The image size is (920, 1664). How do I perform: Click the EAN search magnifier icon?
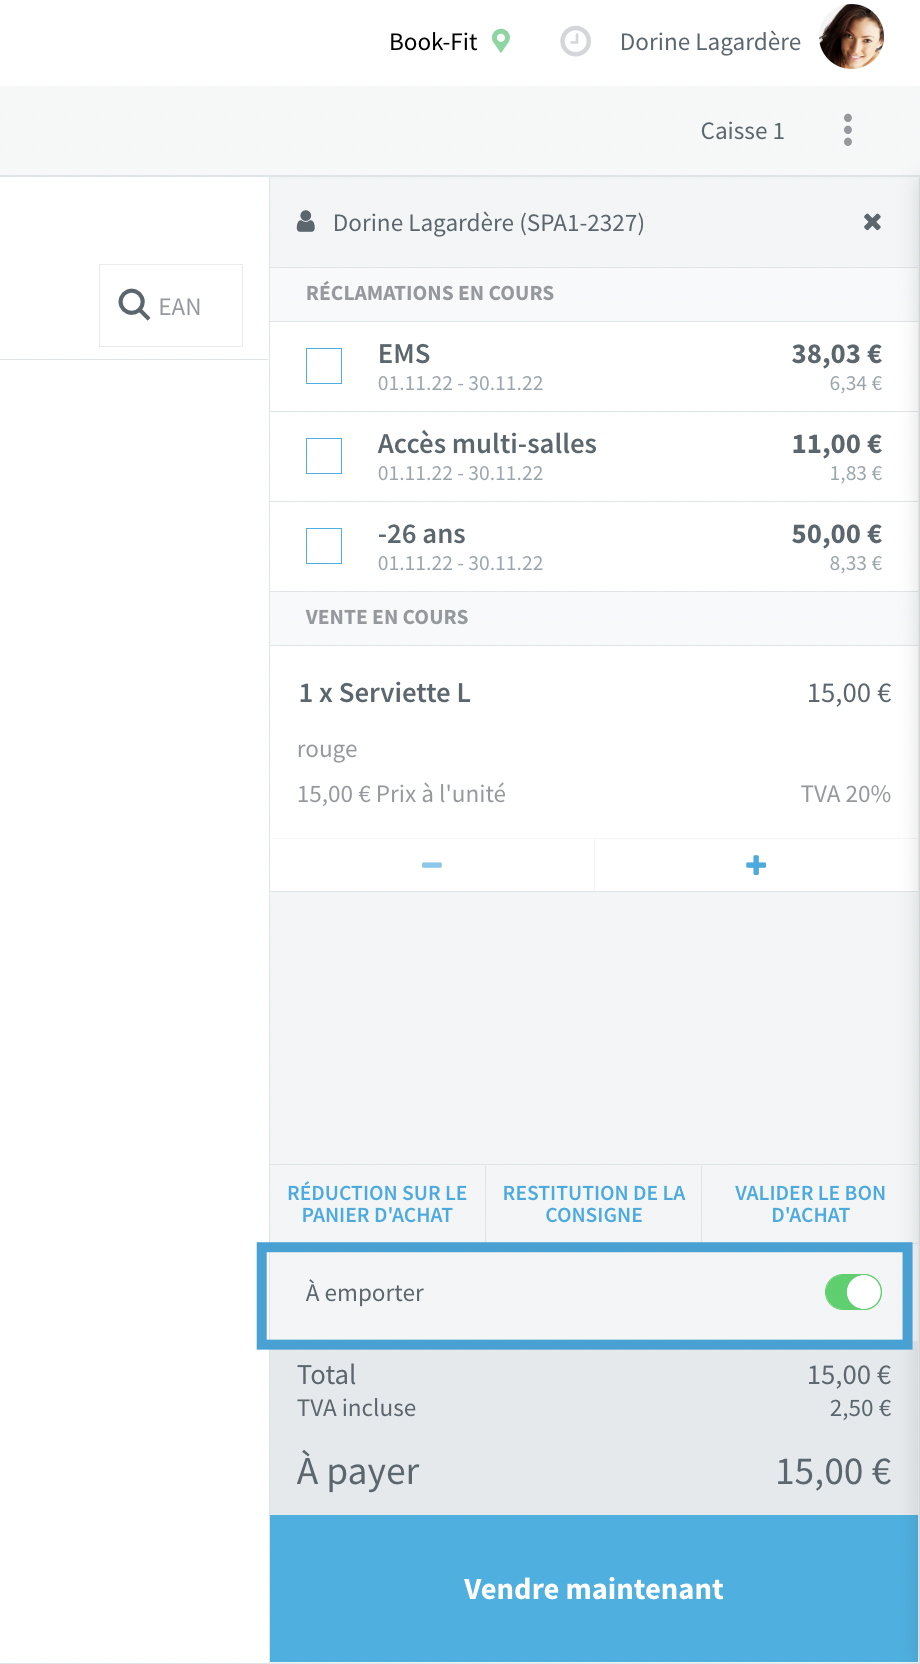pyautogui.click(x=134, y=304)
